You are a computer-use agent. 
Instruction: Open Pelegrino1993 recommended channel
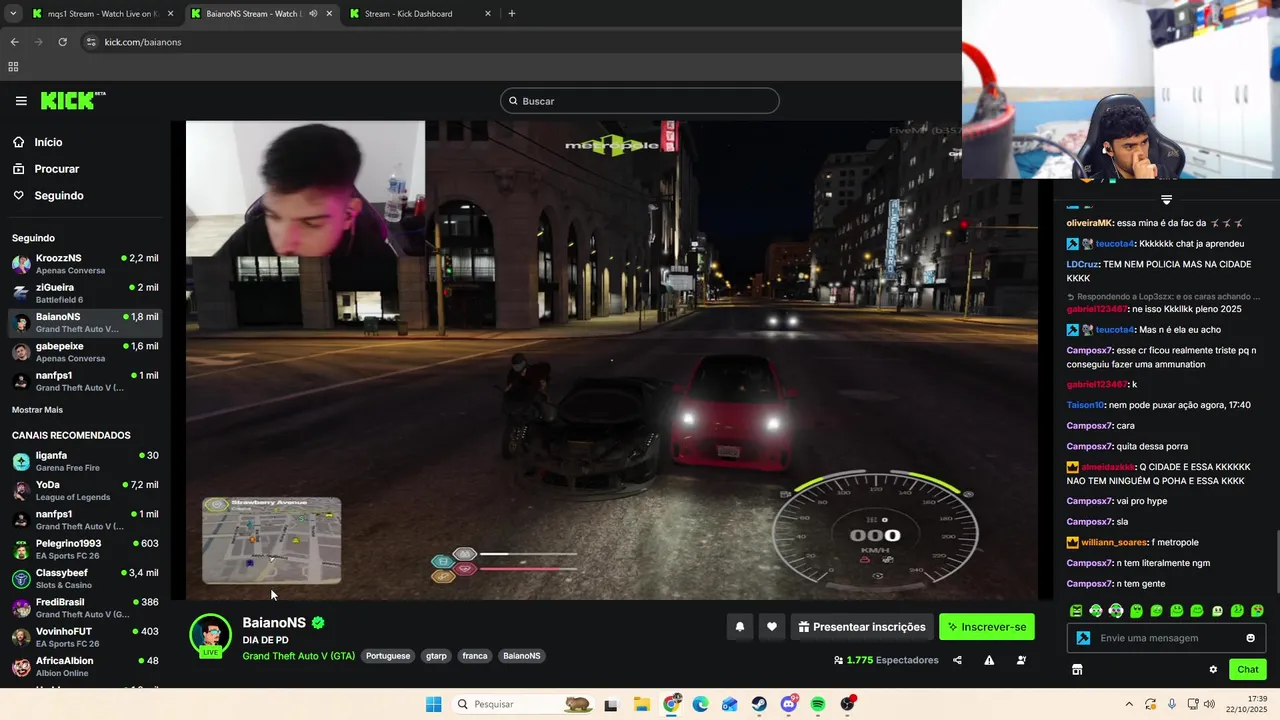point(85,549)
